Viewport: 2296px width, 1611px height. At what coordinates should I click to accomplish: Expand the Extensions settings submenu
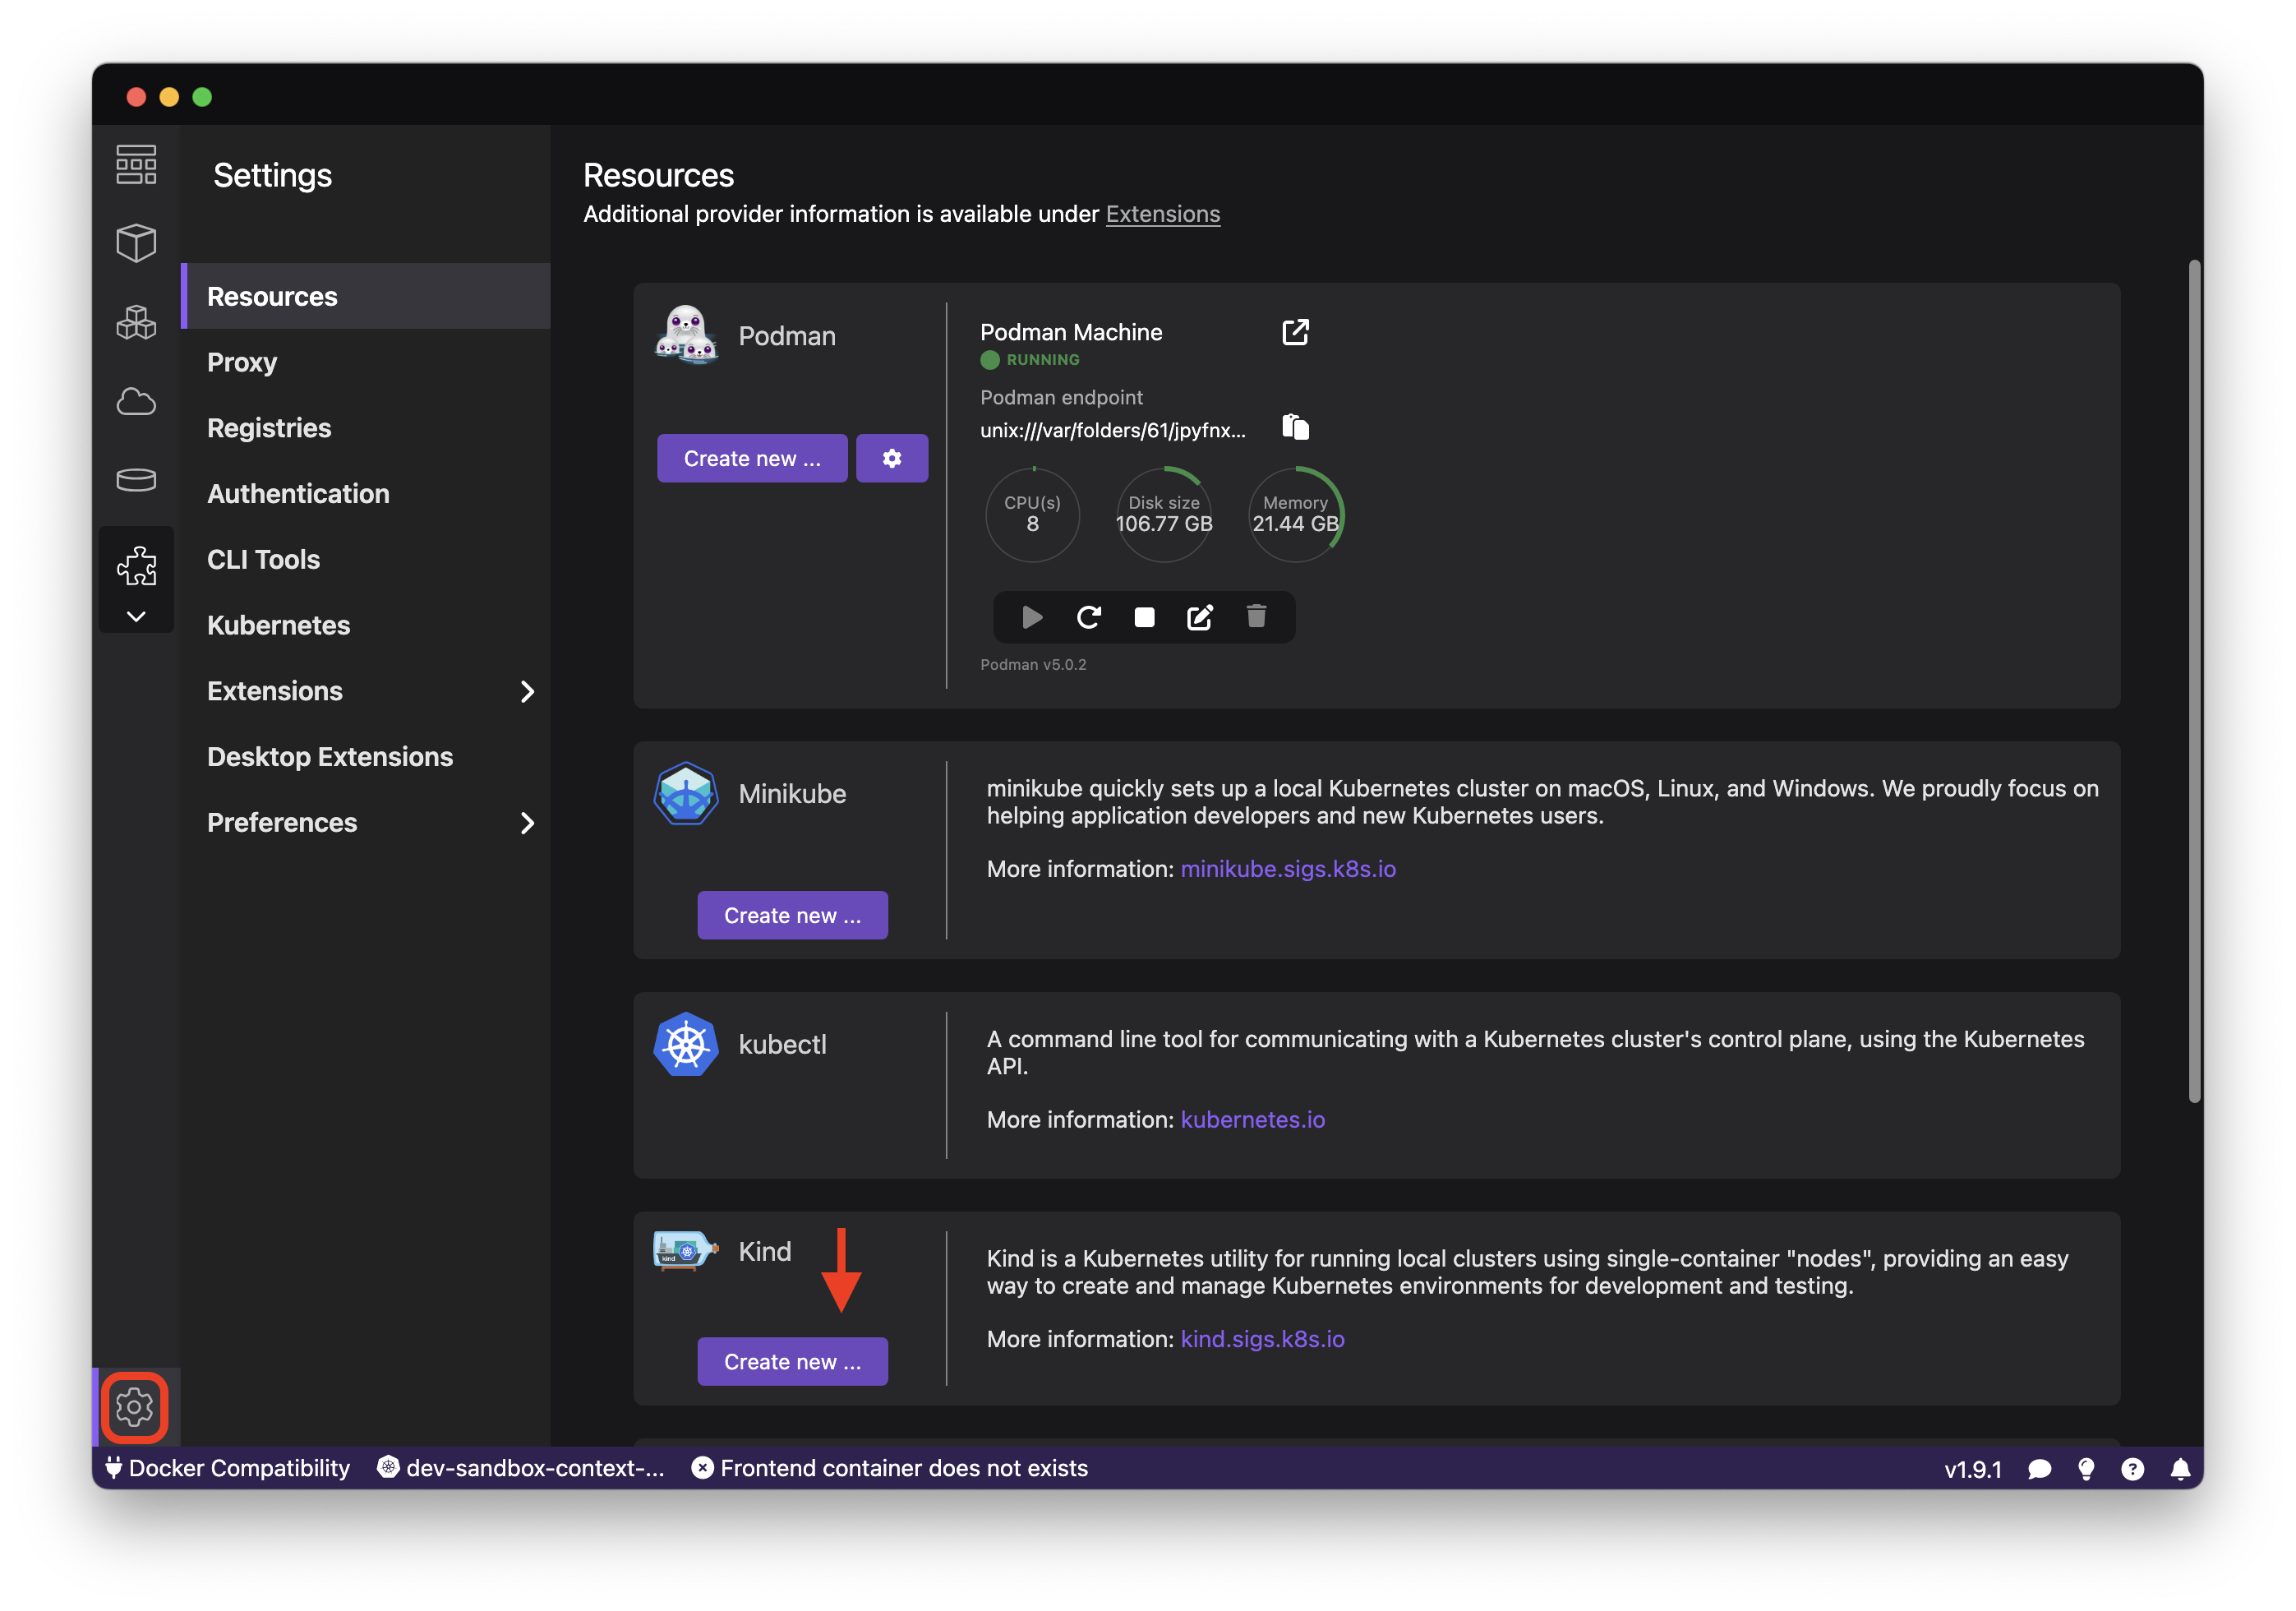(x=366, y=691)
